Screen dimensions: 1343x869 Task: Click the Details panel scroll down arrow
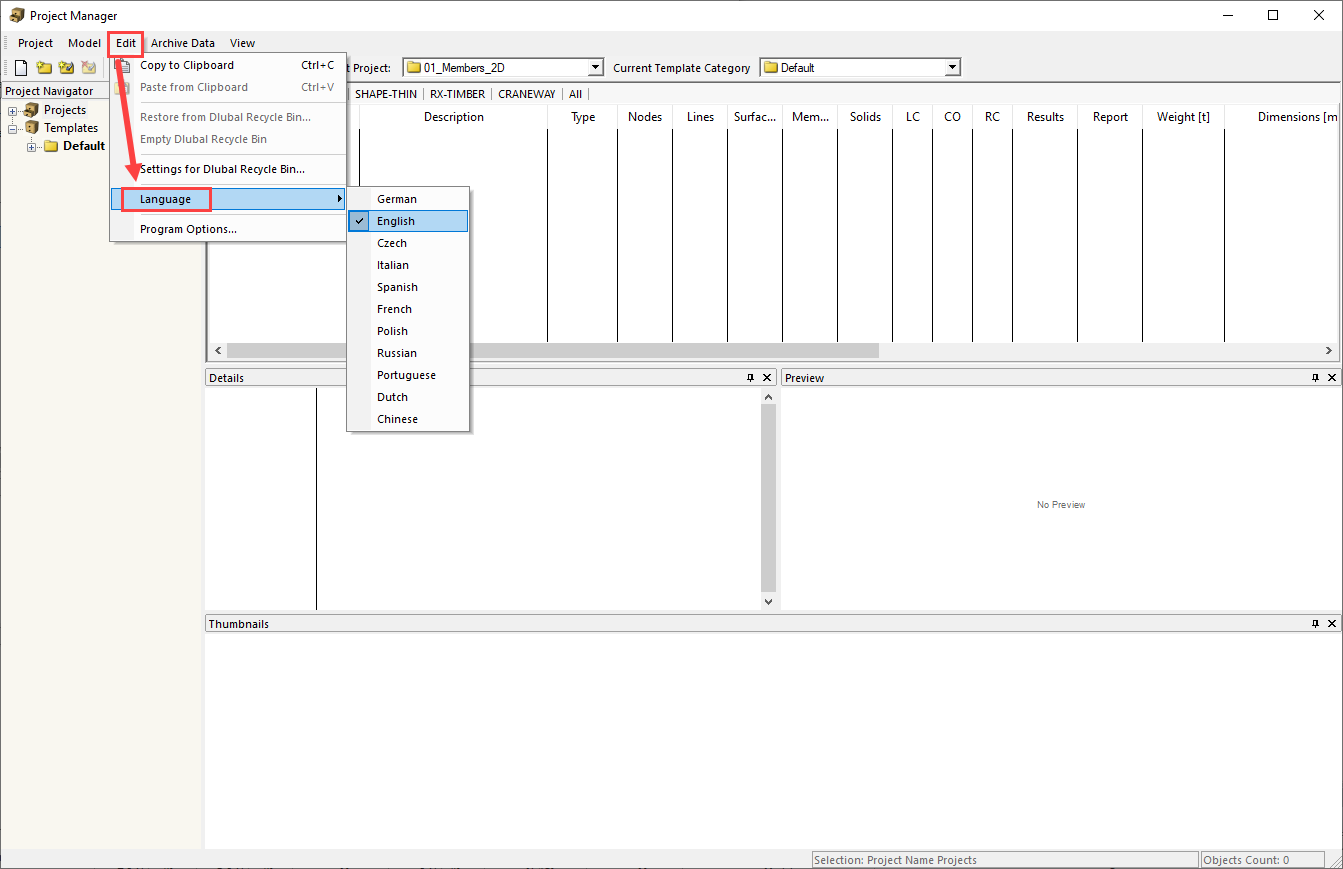tap(768, 601)
